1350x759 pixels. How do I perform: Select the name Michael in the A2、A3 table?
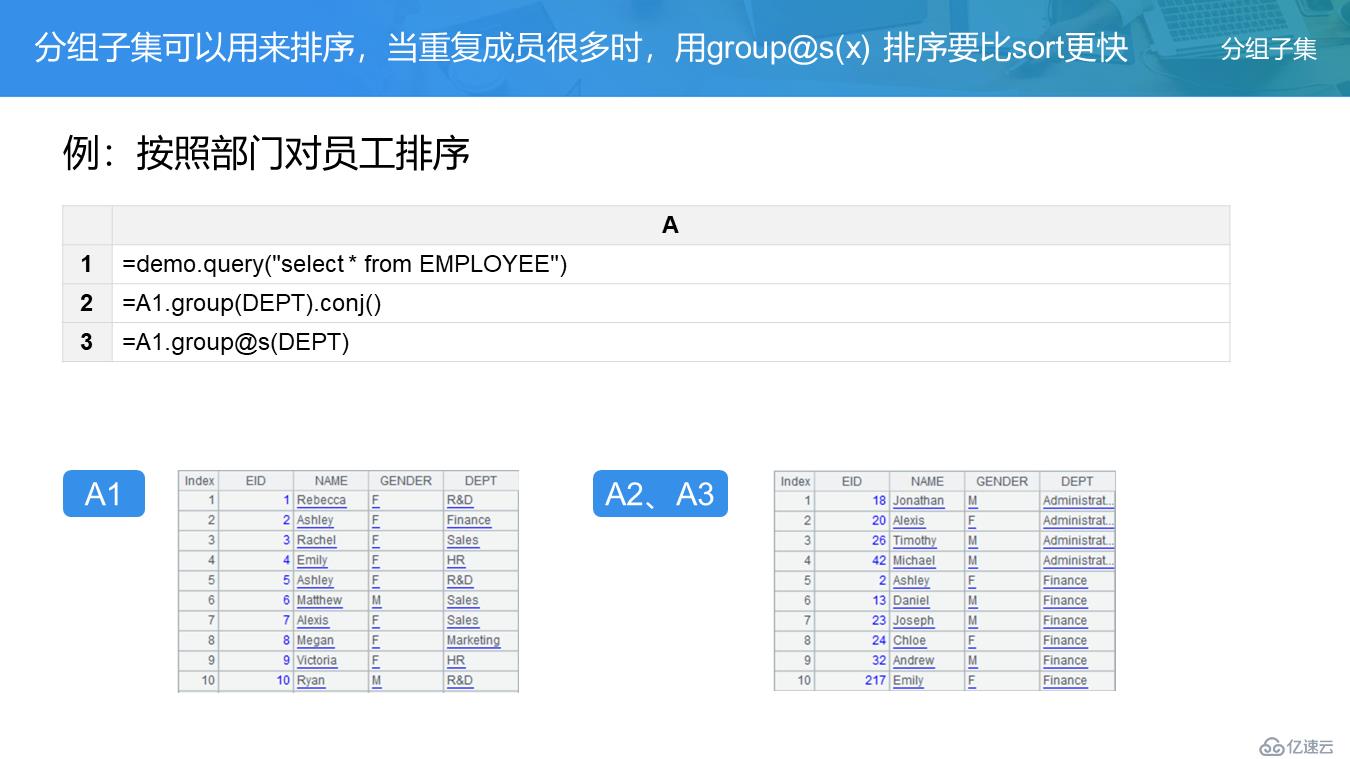(913, 560)
